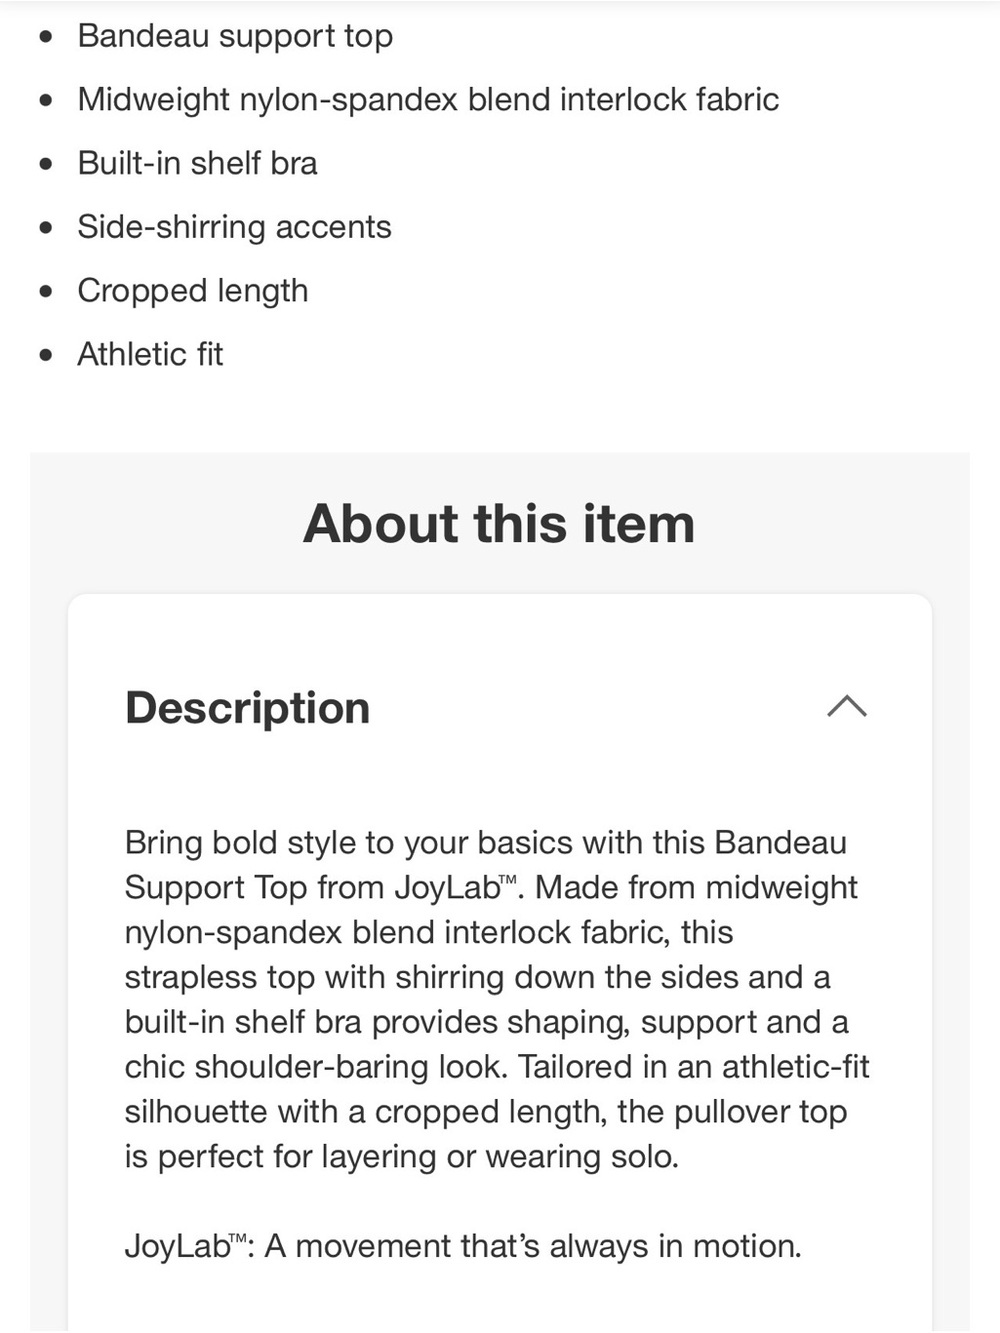Screen dimensions: 1000x1333
Task: Tap the Athletic fit bullet item
Action: tap(150, 354)
